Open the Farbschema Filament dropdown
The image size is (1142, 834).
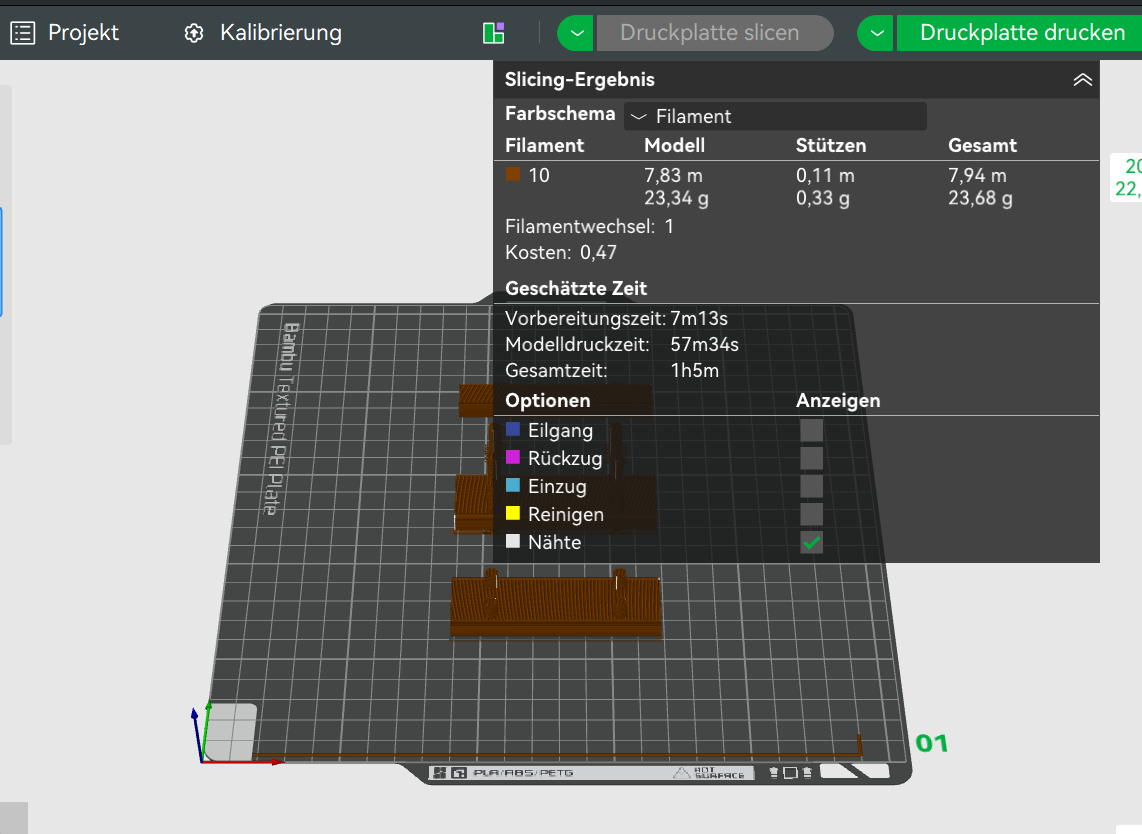tap(775, 116)
